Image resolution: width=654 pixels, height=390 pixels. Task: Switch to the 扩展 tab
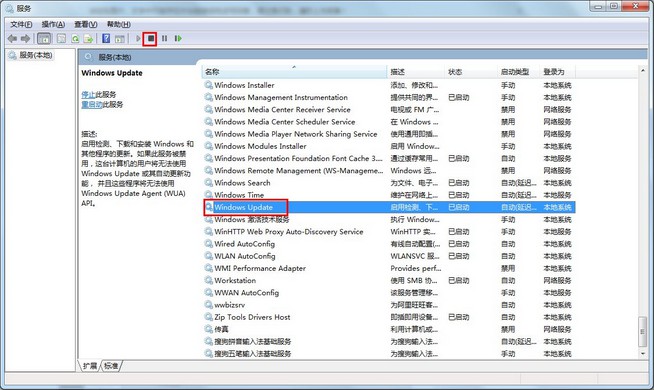tap(90, 366)
